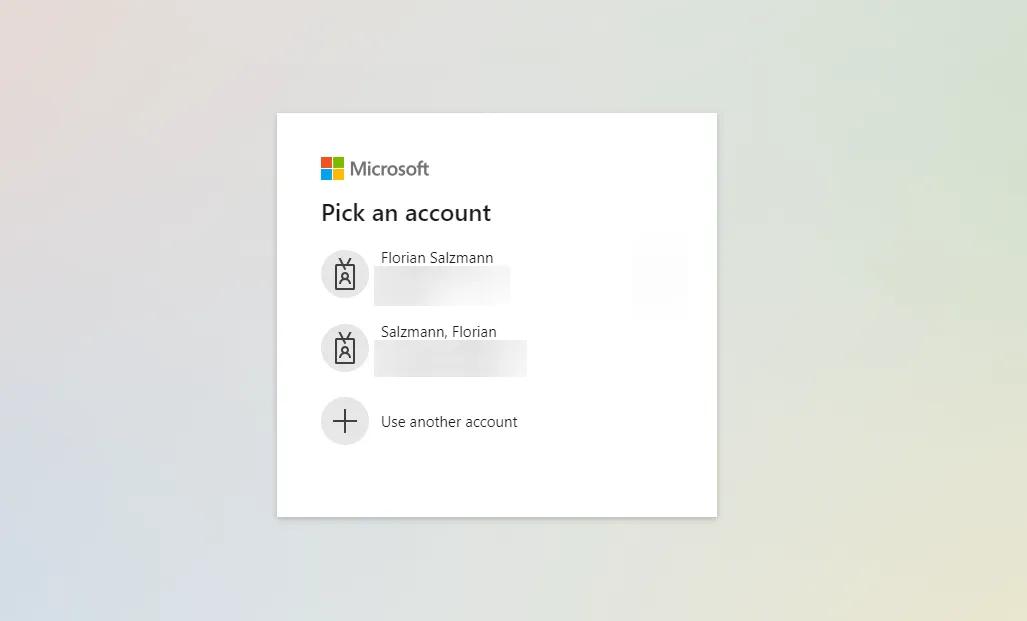Select Use another account
1027x621 pixels.
tap(449, 422)
